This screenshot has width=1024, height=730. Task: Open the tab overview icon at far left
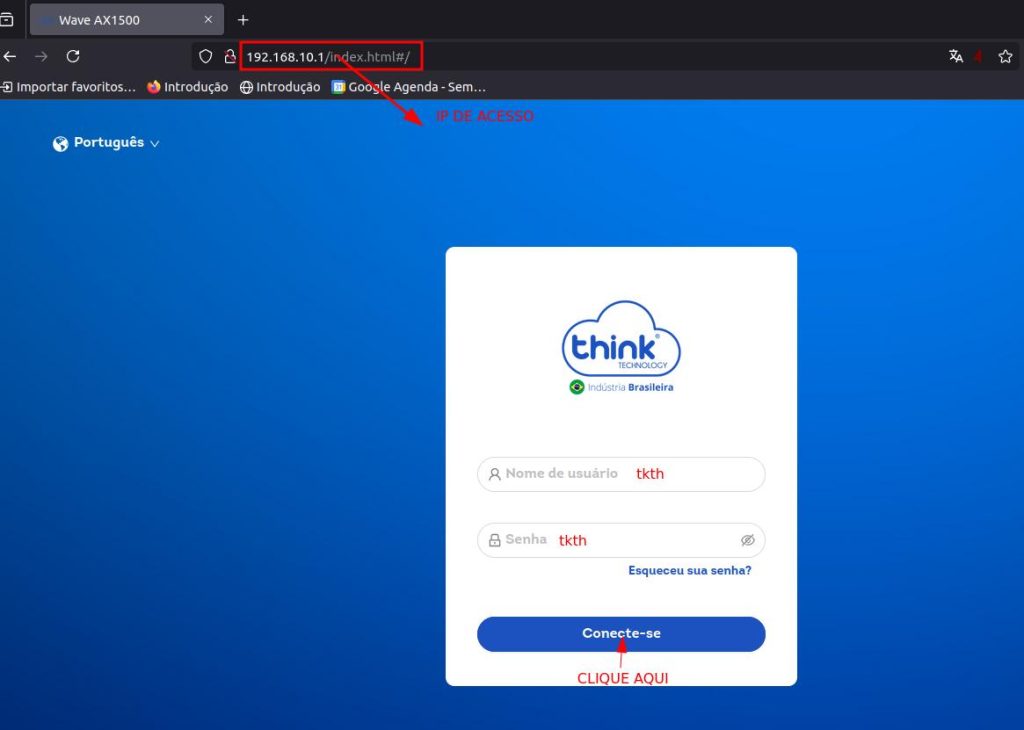7,20
